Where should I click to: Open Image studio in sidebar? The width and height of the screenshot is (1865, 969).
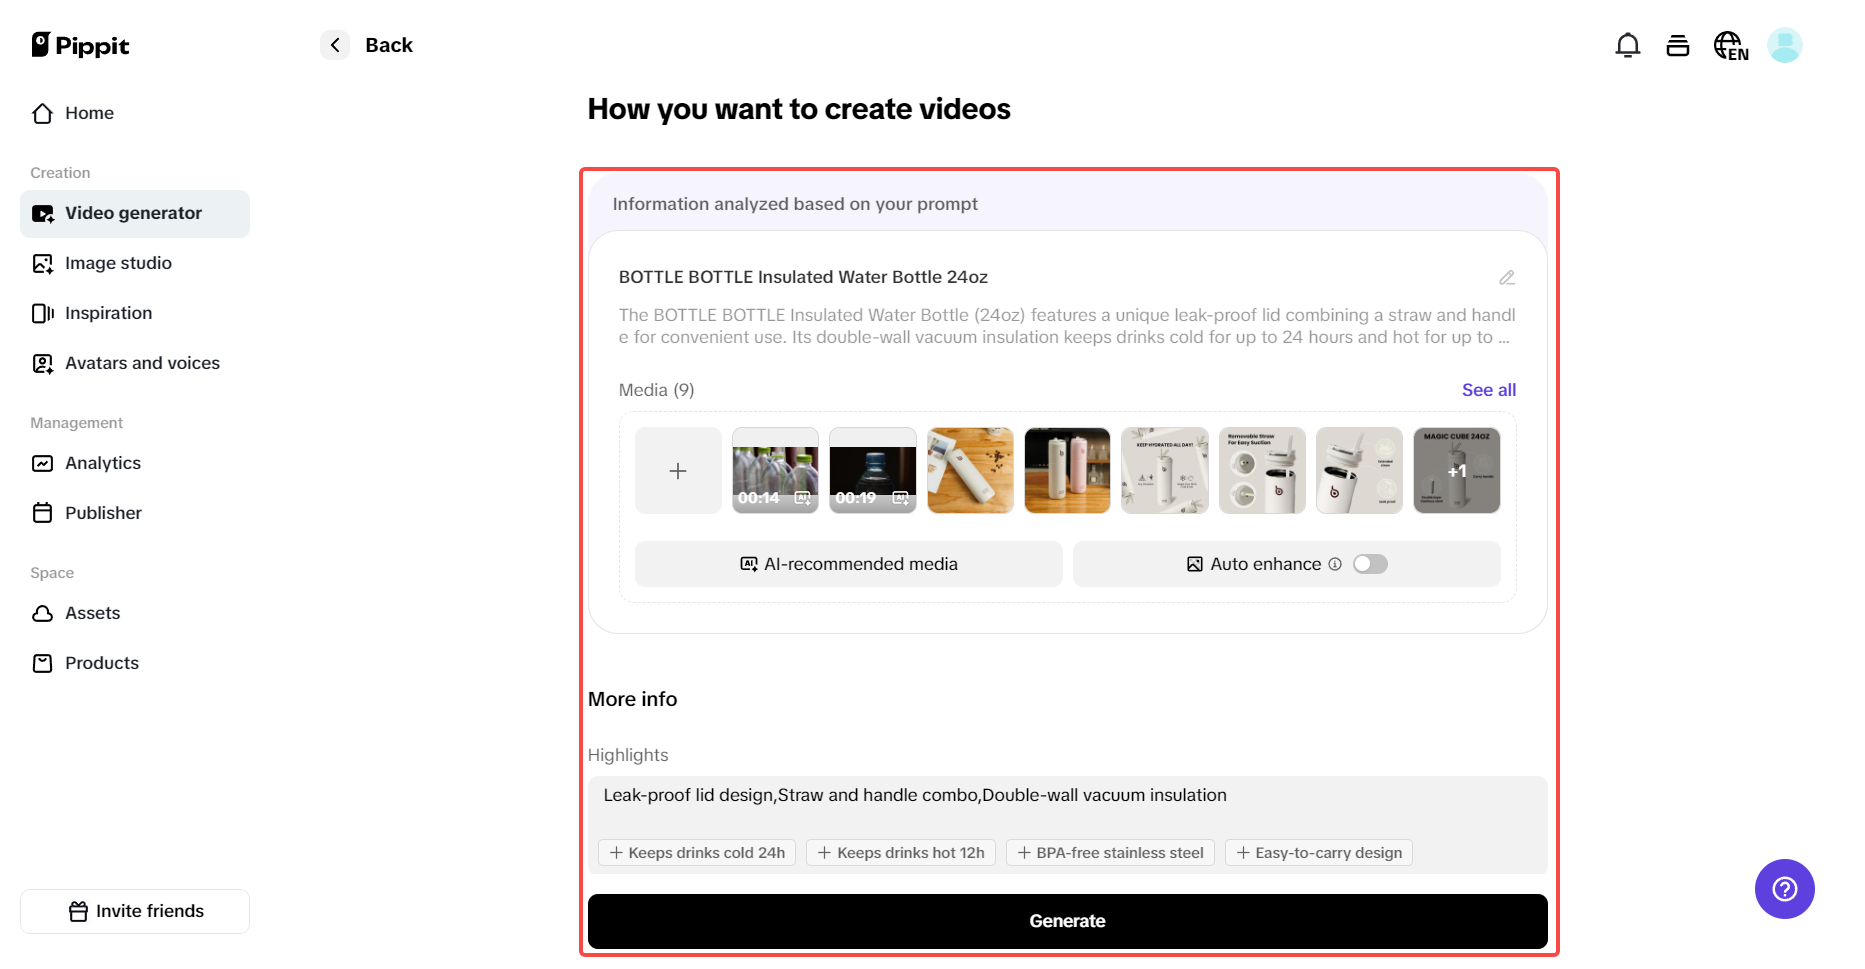tap(118, 263)
